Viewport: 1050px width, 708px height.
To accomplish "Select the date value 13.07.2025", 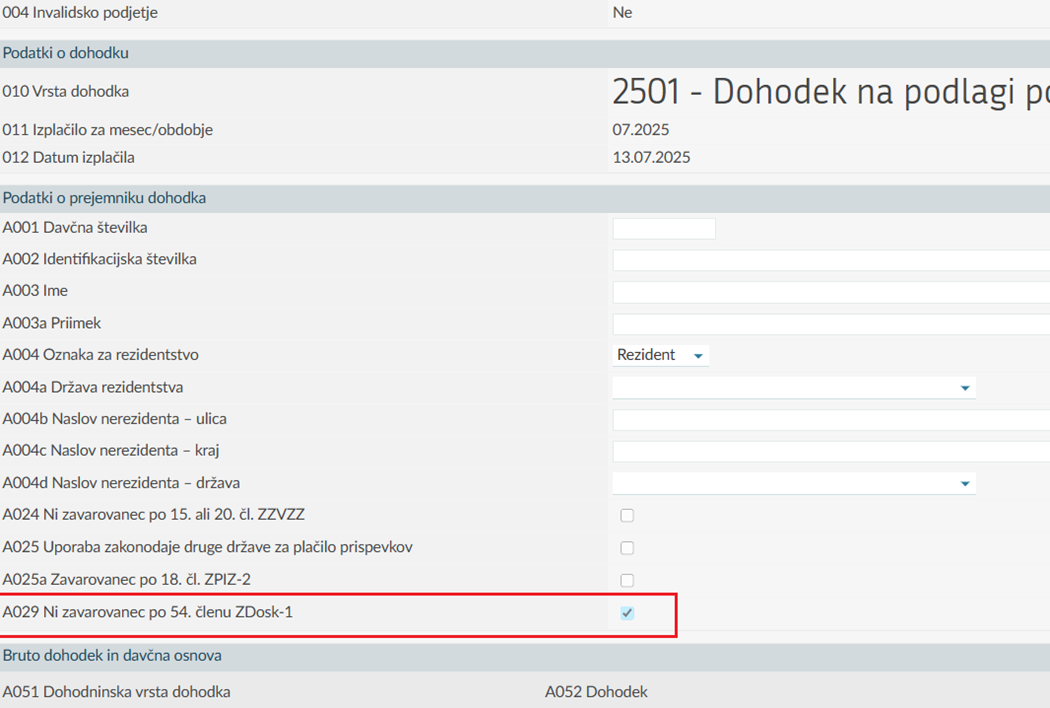I will pyautogui.click(x=651, y=157).
